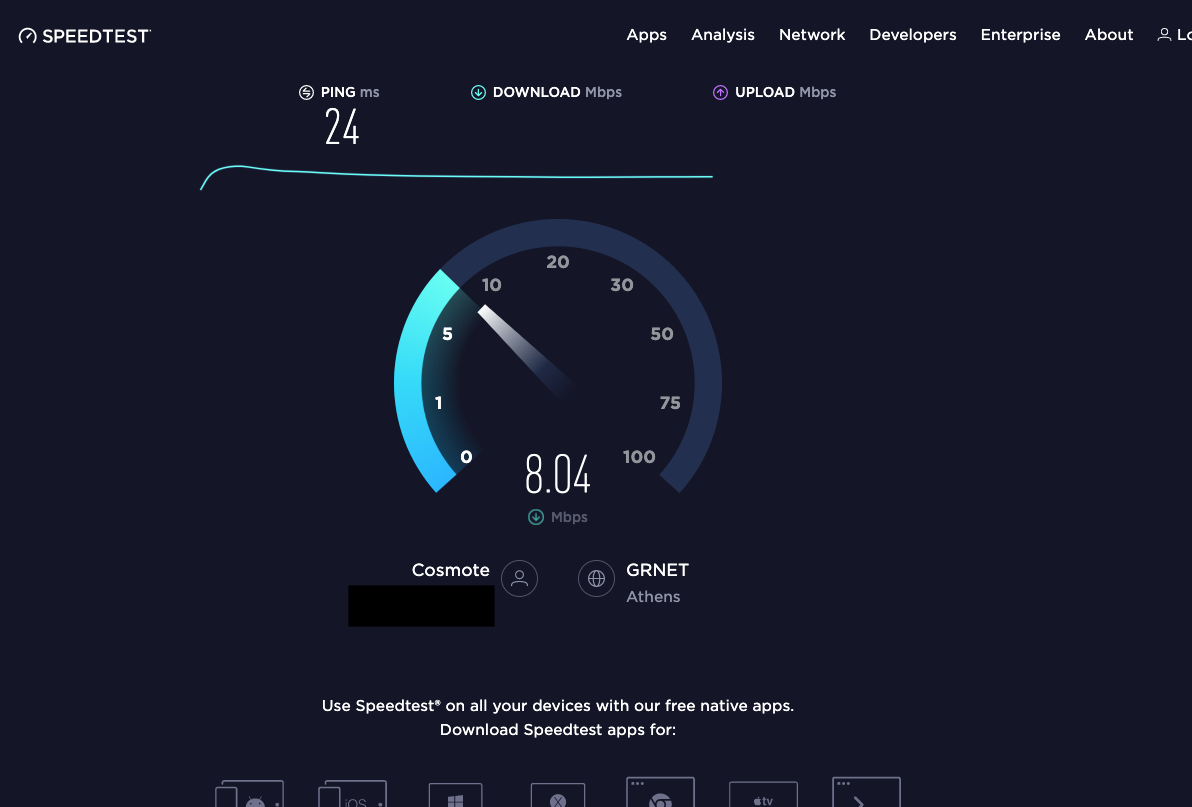
Task: Open the Developers menu
Action: click(x=912, y=35)
